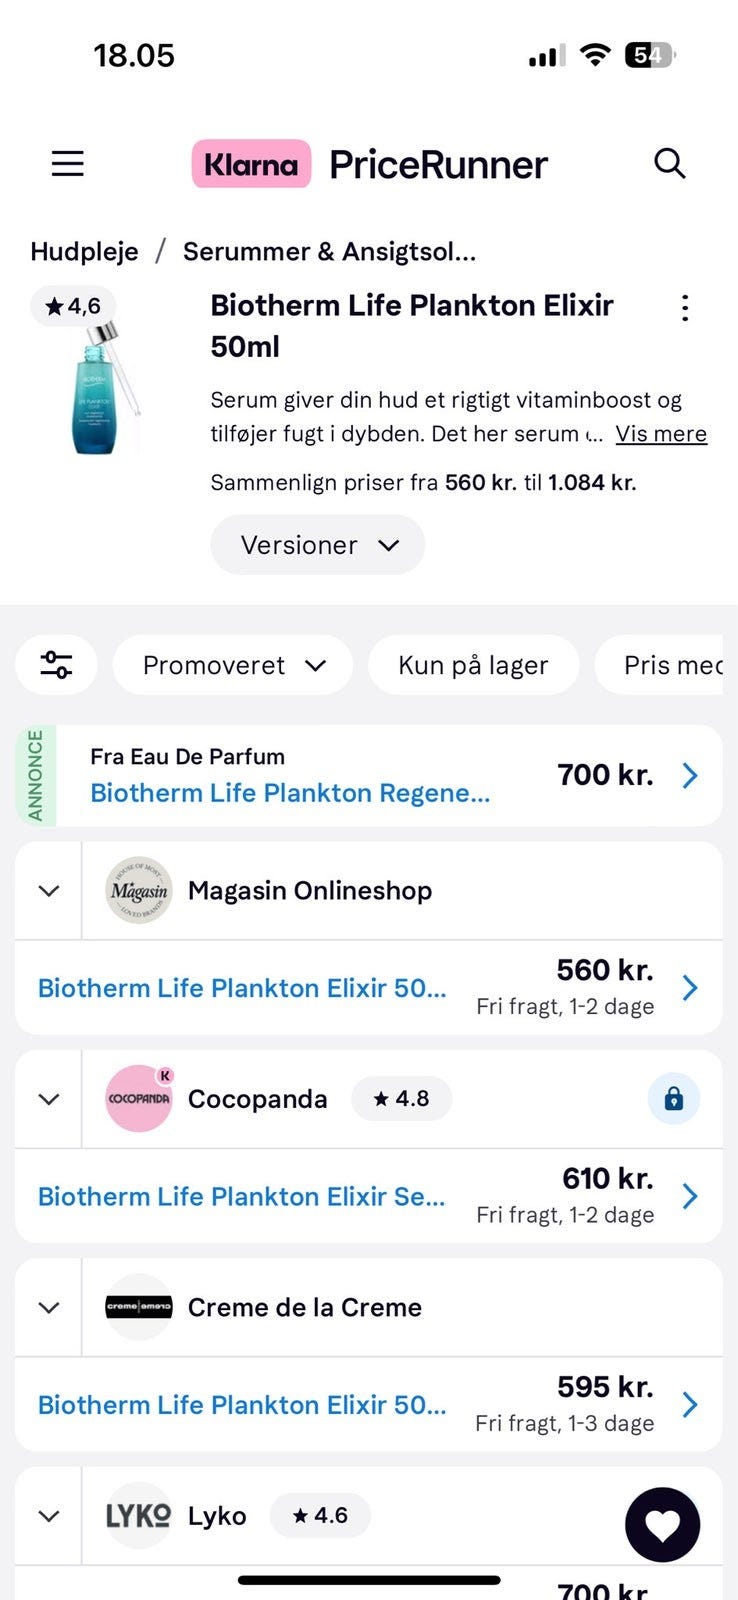This screenshot has height=1600, width=738.
Task: Go to Hudpleje breadcrumb category
Action: click(84, 251)
